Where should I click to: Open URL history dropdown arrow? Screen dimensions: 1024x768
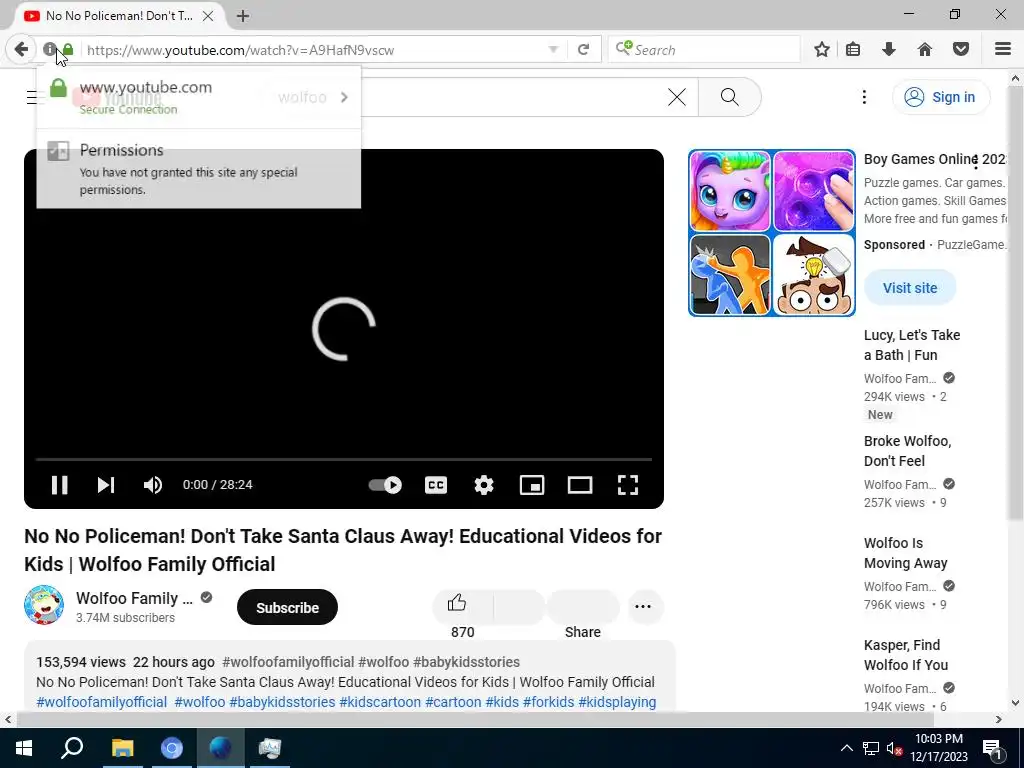(553, 50)
